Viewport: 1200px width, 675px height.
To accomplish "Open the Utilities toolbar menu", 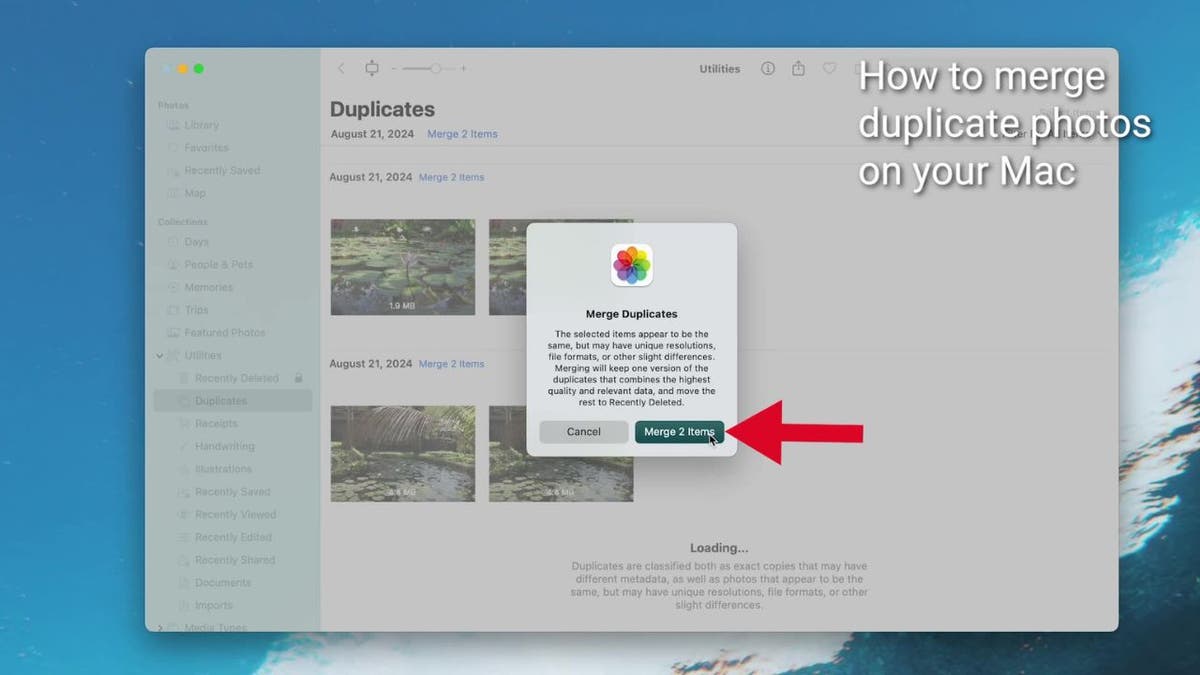I will pos(719,69).
